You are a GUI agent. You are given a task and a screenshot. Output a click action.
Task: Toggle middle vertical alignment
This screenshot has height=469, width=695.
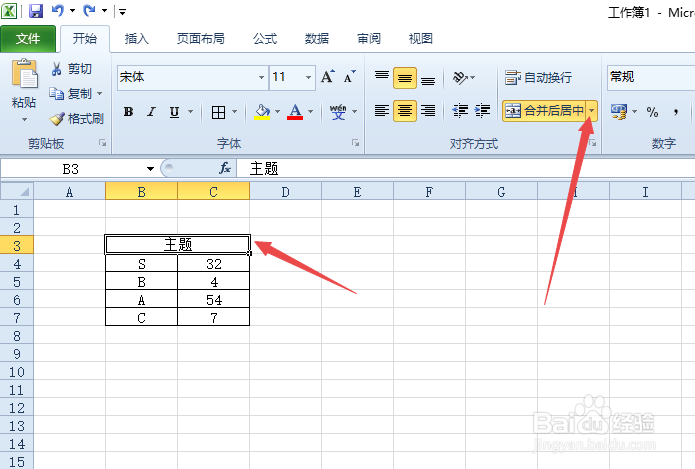pyautogui.click(x=405, y=78)
